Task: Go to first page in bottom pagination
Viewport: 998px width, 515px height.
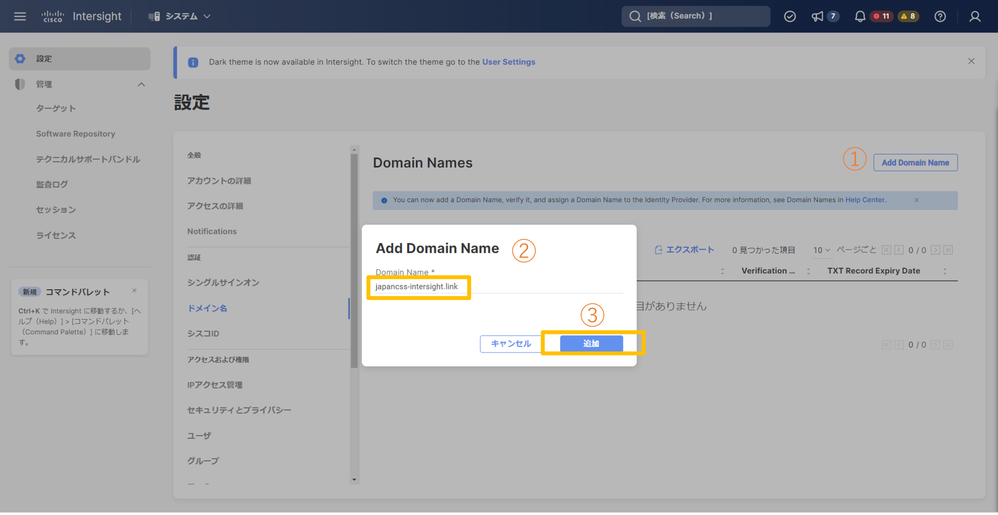Action: 887,344
